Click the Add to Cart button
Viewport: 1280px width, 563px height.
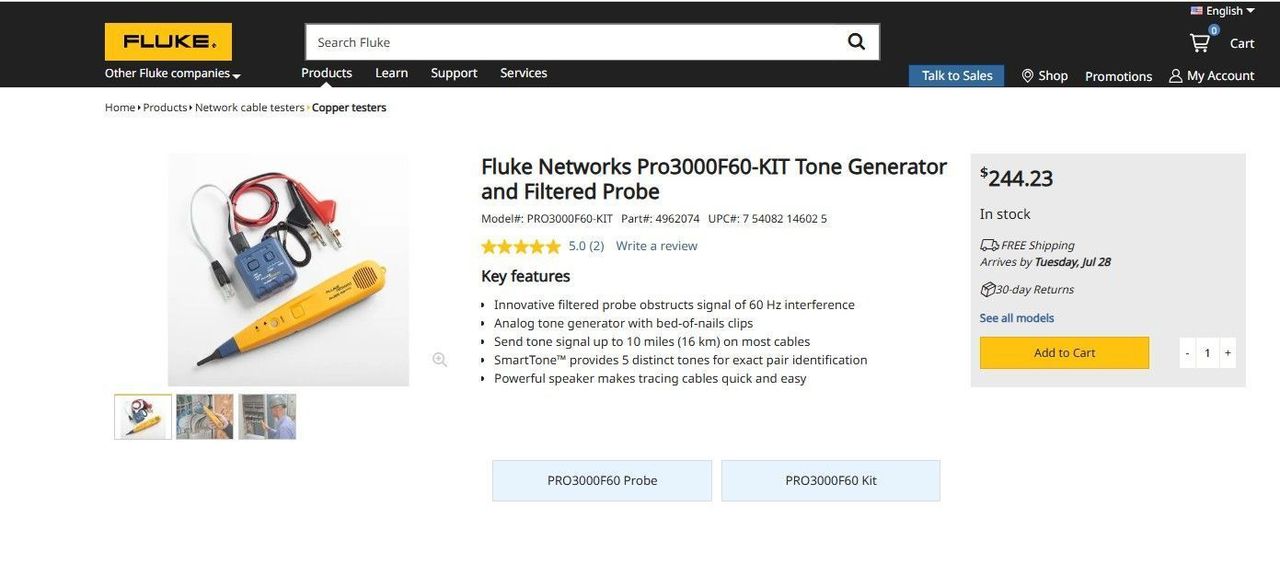(1064, 353)
